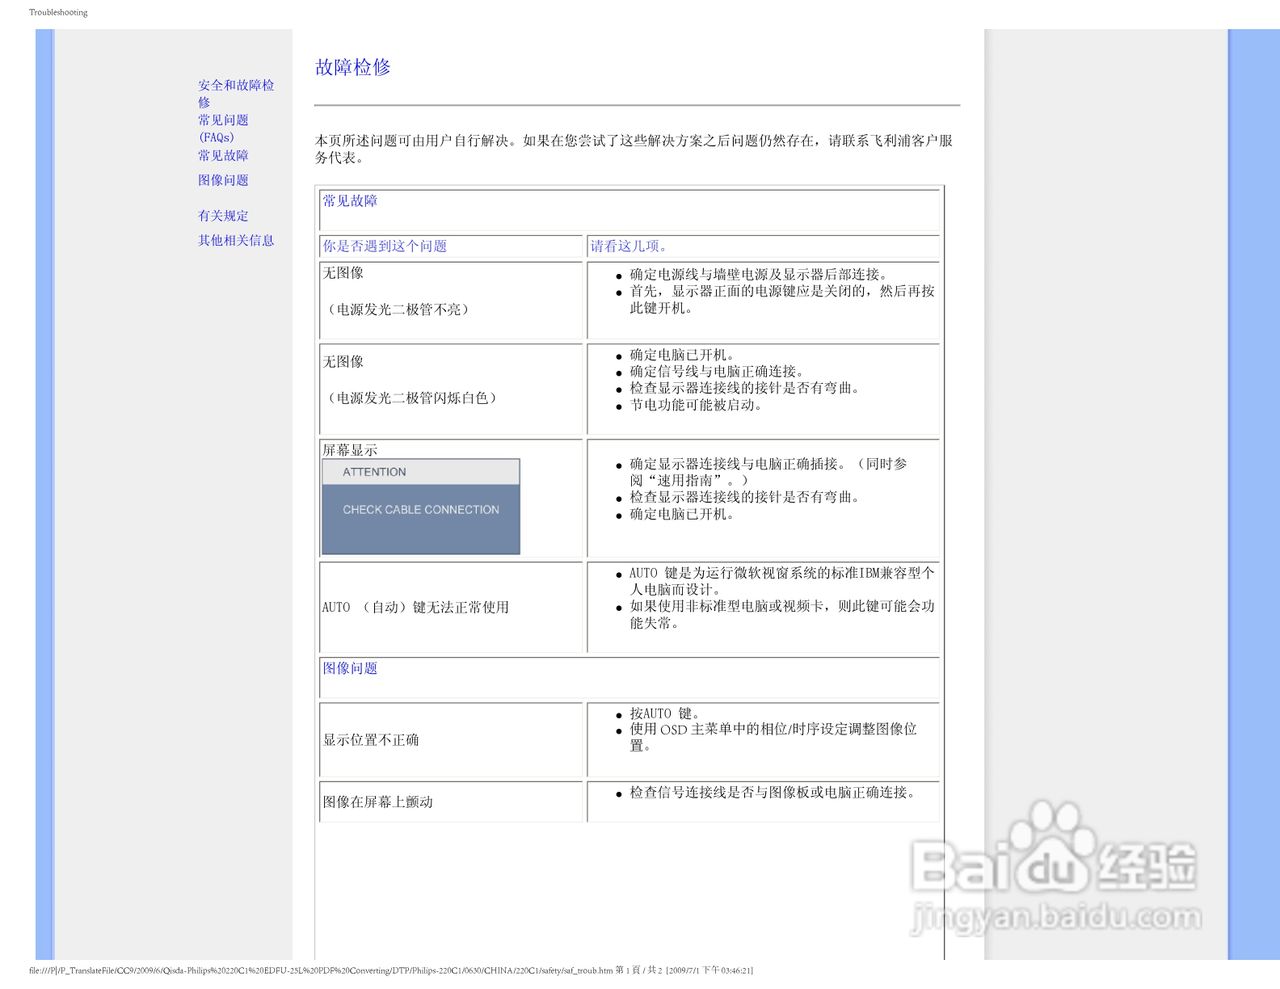1280x989 pixels.
Task: Click the 图像问题 table section header
Action: [350, 668]
